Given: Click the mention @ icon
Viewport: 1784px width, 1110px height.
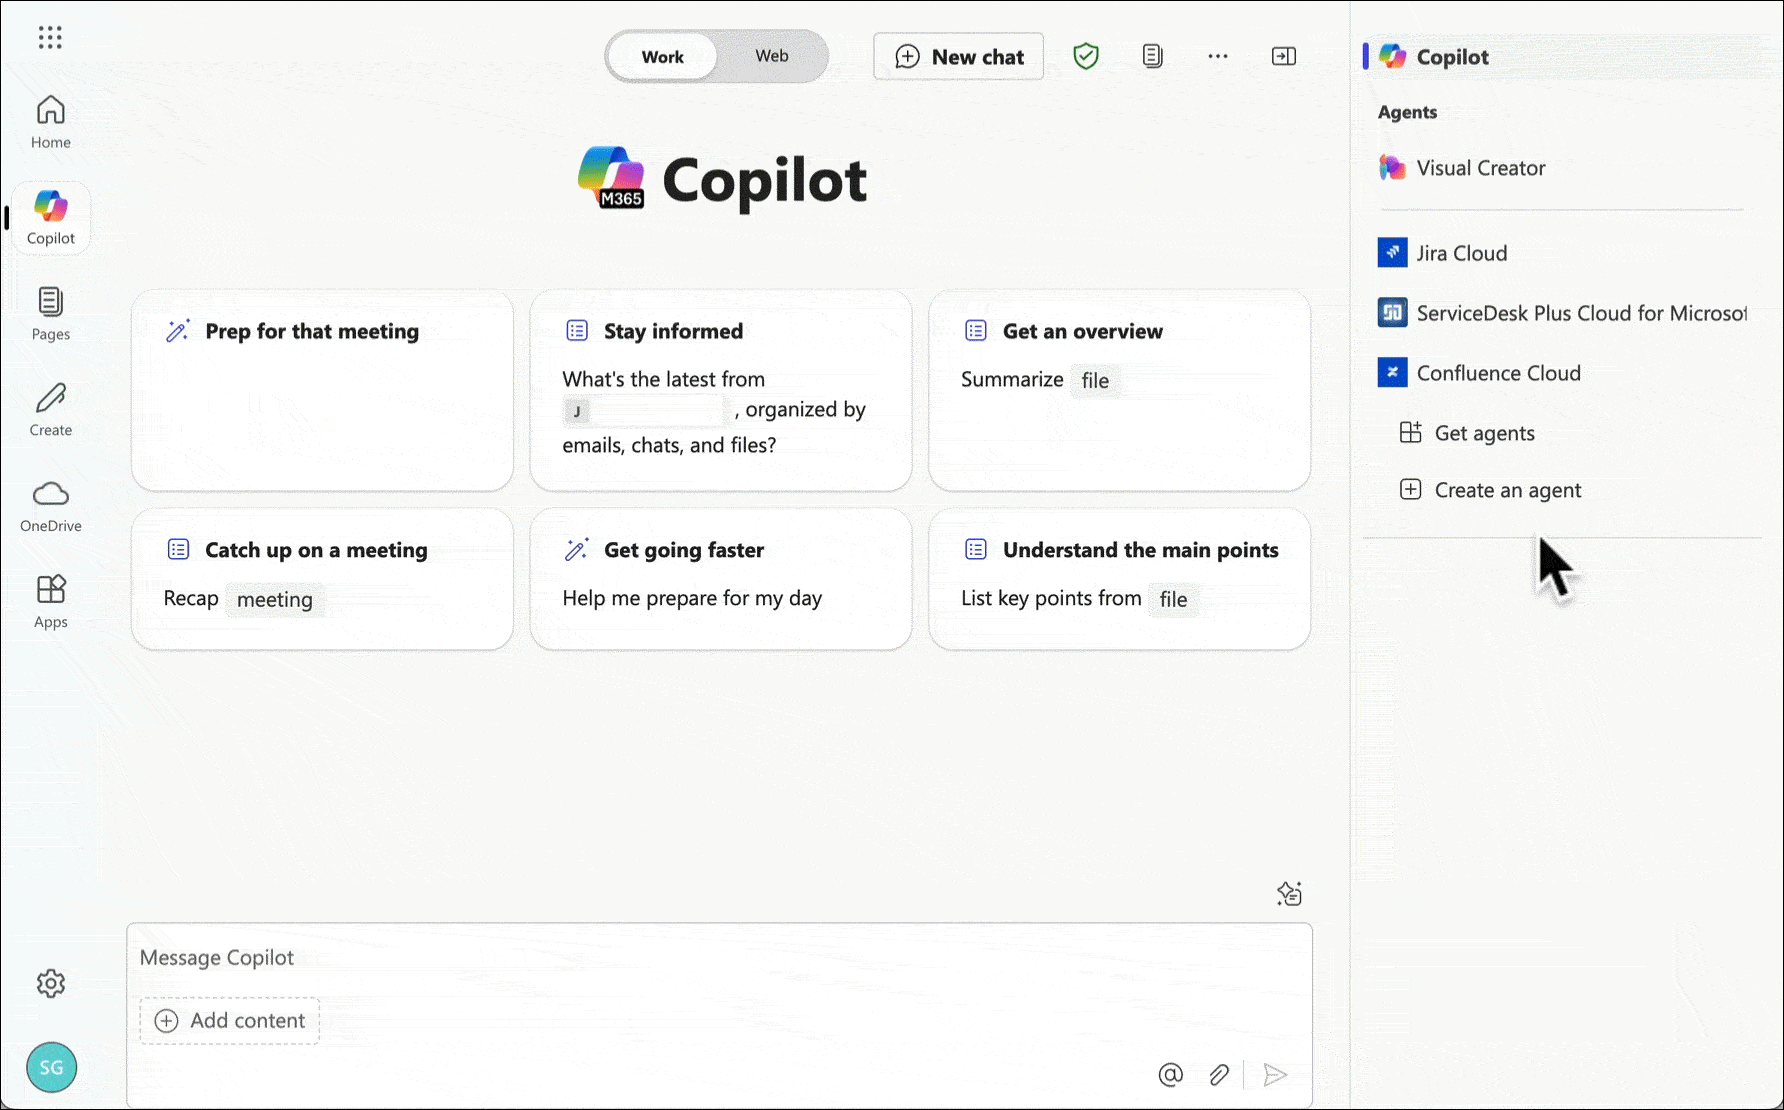Looking at the screenshot, I should pyautogui.click(x=1171, y=1075).
